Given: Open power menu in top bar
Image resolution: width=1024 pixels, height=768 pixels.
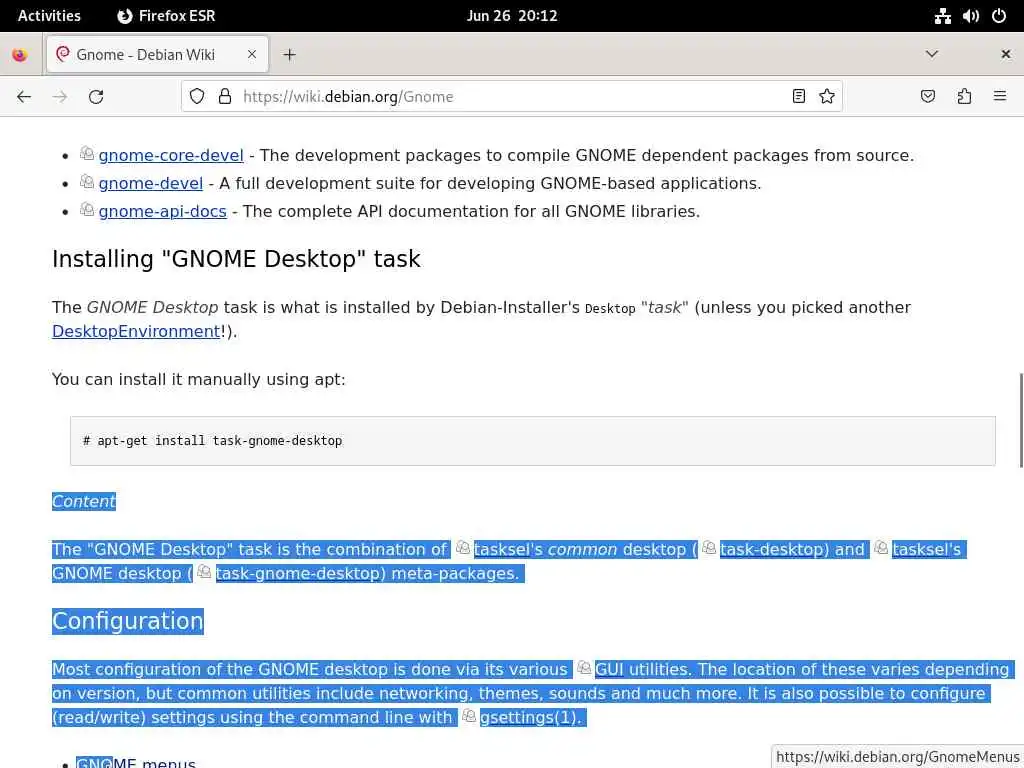Looking at the screenshot, I should 999,16.
